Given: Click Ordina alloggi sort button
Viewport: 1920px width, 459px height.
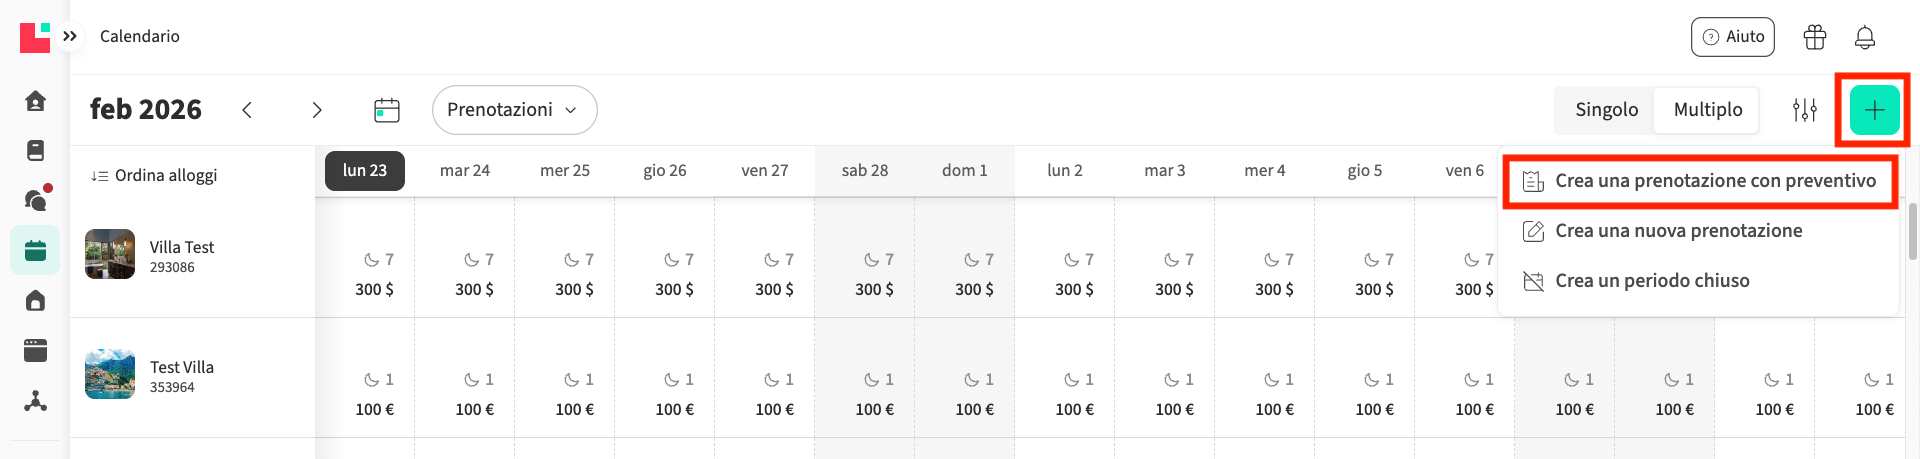Looking at the screenshot, I should 154,176.
